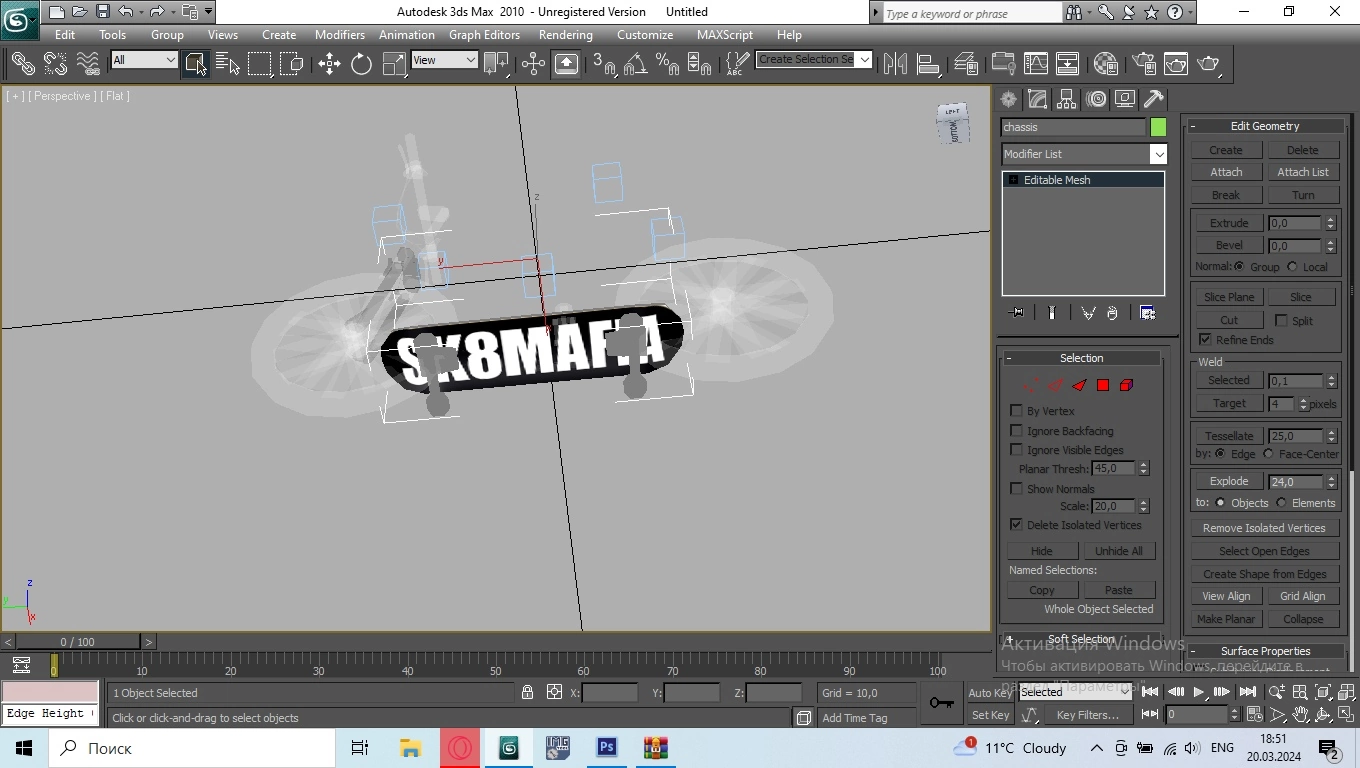Open the View reference coordinate dropdown
Viewport: 1360px width, 768px height.
(x=444, y=60)
